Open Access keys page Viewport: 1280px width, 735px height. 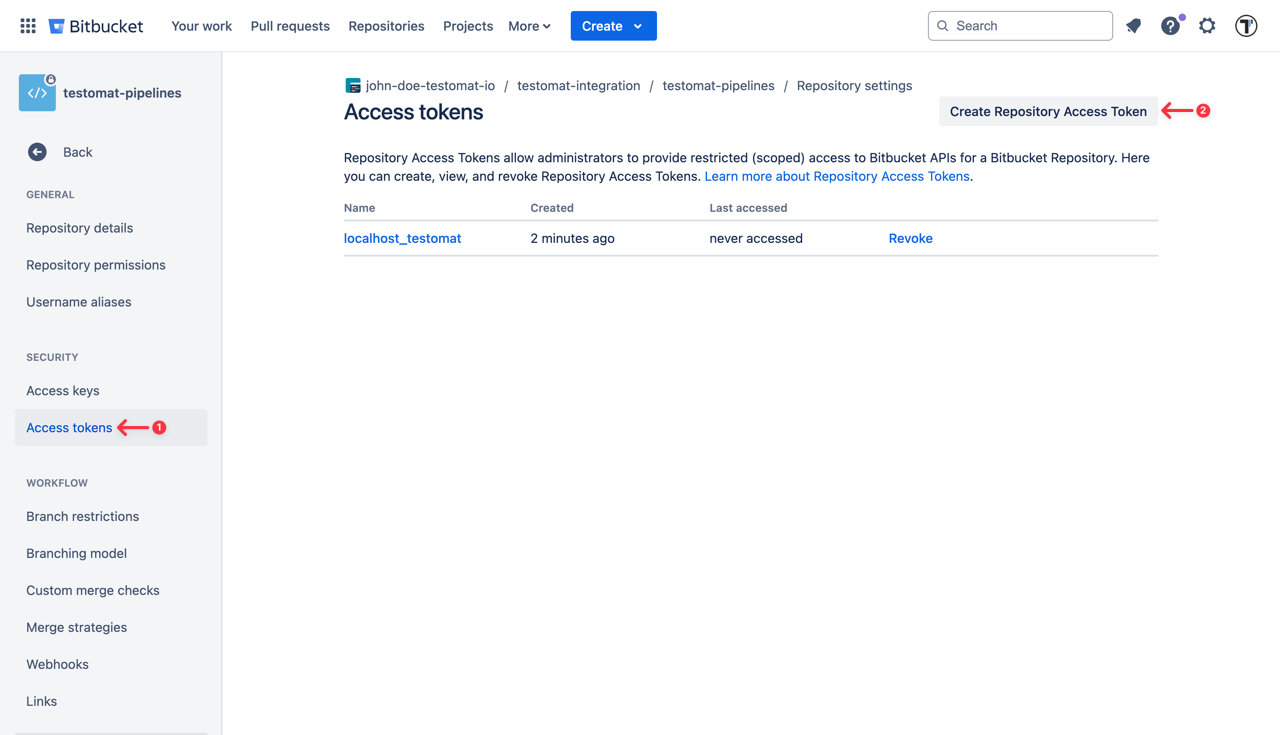click(62, 391)
